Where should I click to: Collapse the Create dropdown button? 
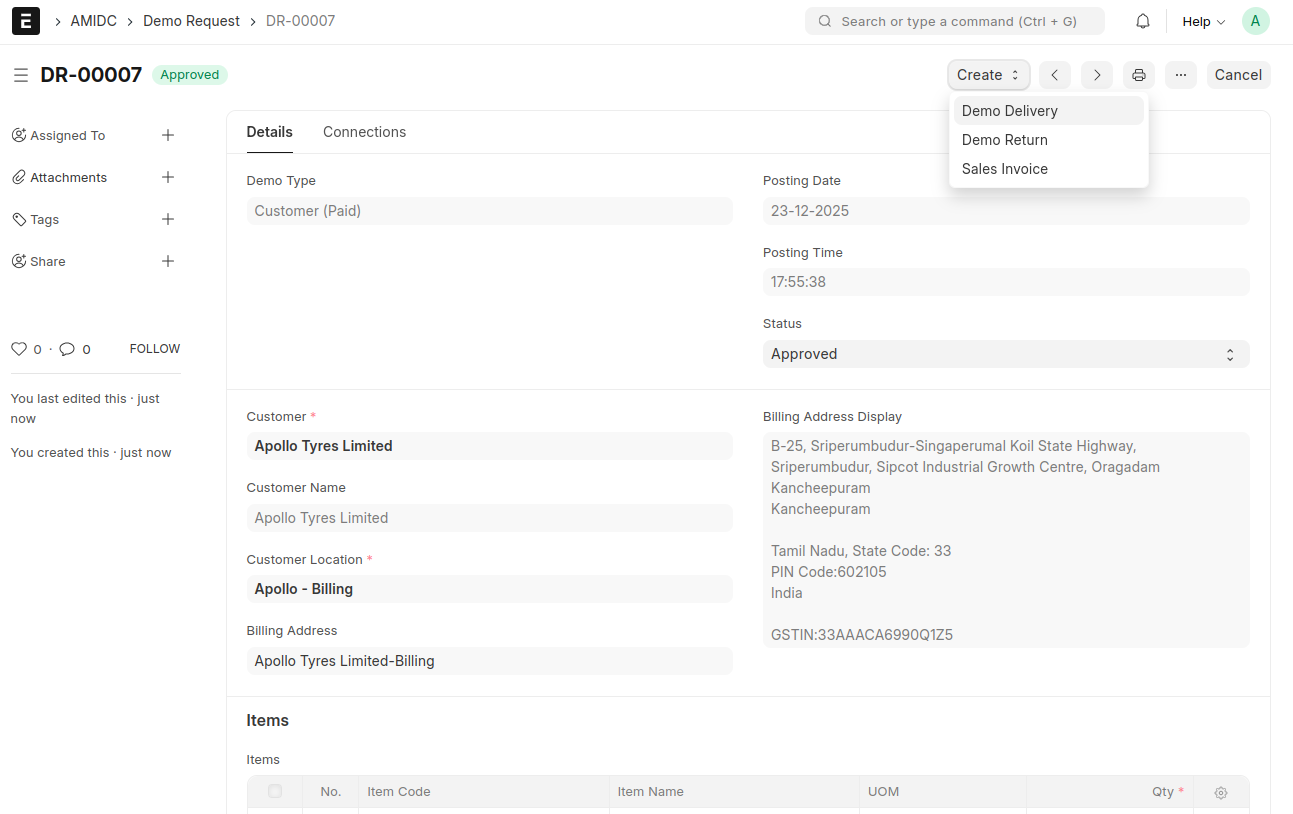coord(988,75)
